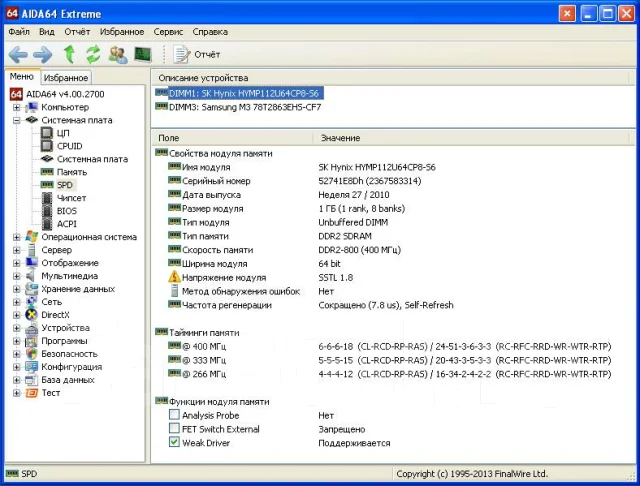Click the Конфигурация icon in tree

tap(31, 367)
